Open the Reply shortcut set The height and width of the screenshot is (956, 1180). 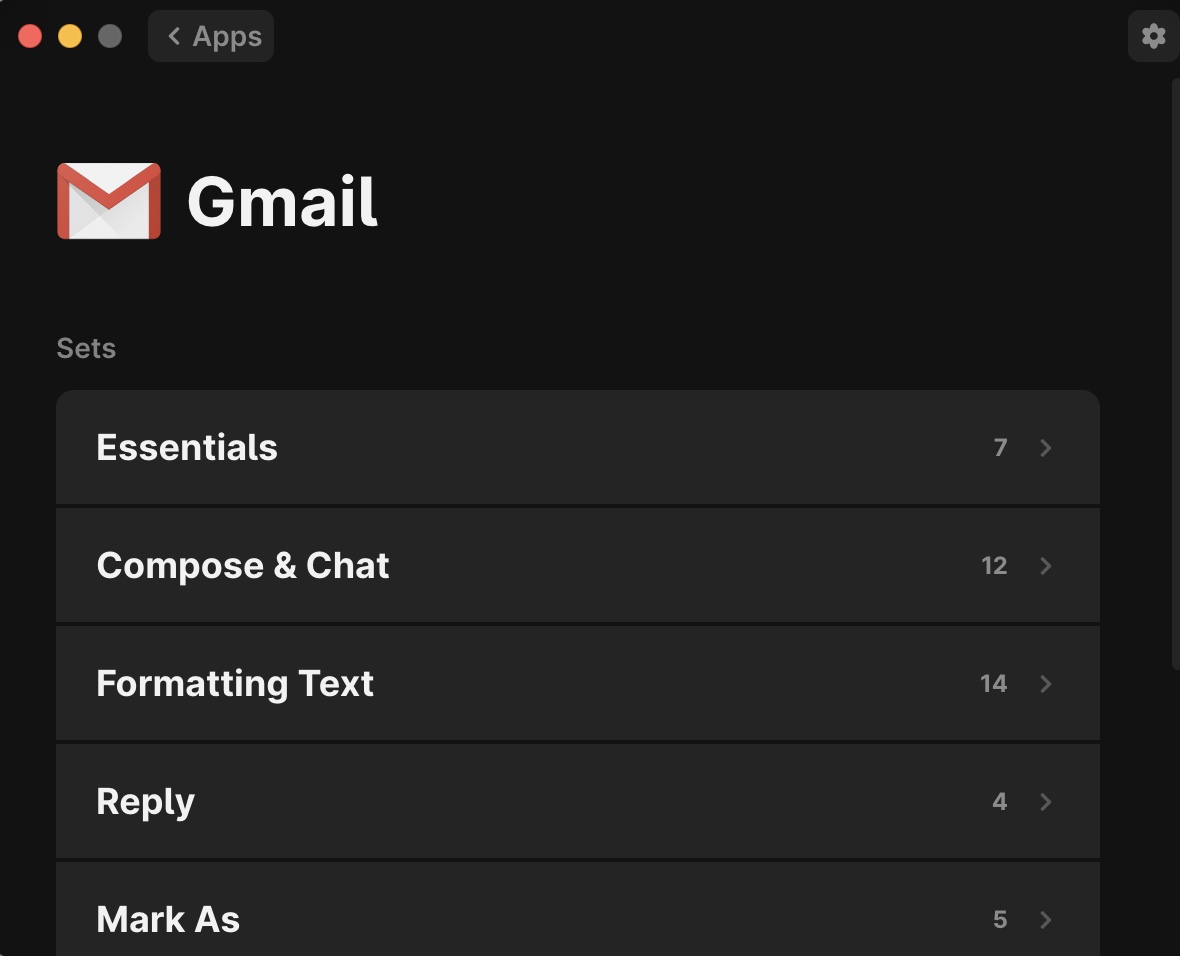tap(578, 801)
